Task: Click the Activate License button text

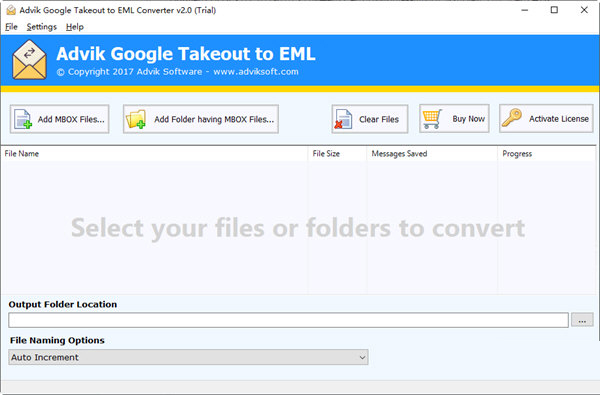Action: pos(559,119)
